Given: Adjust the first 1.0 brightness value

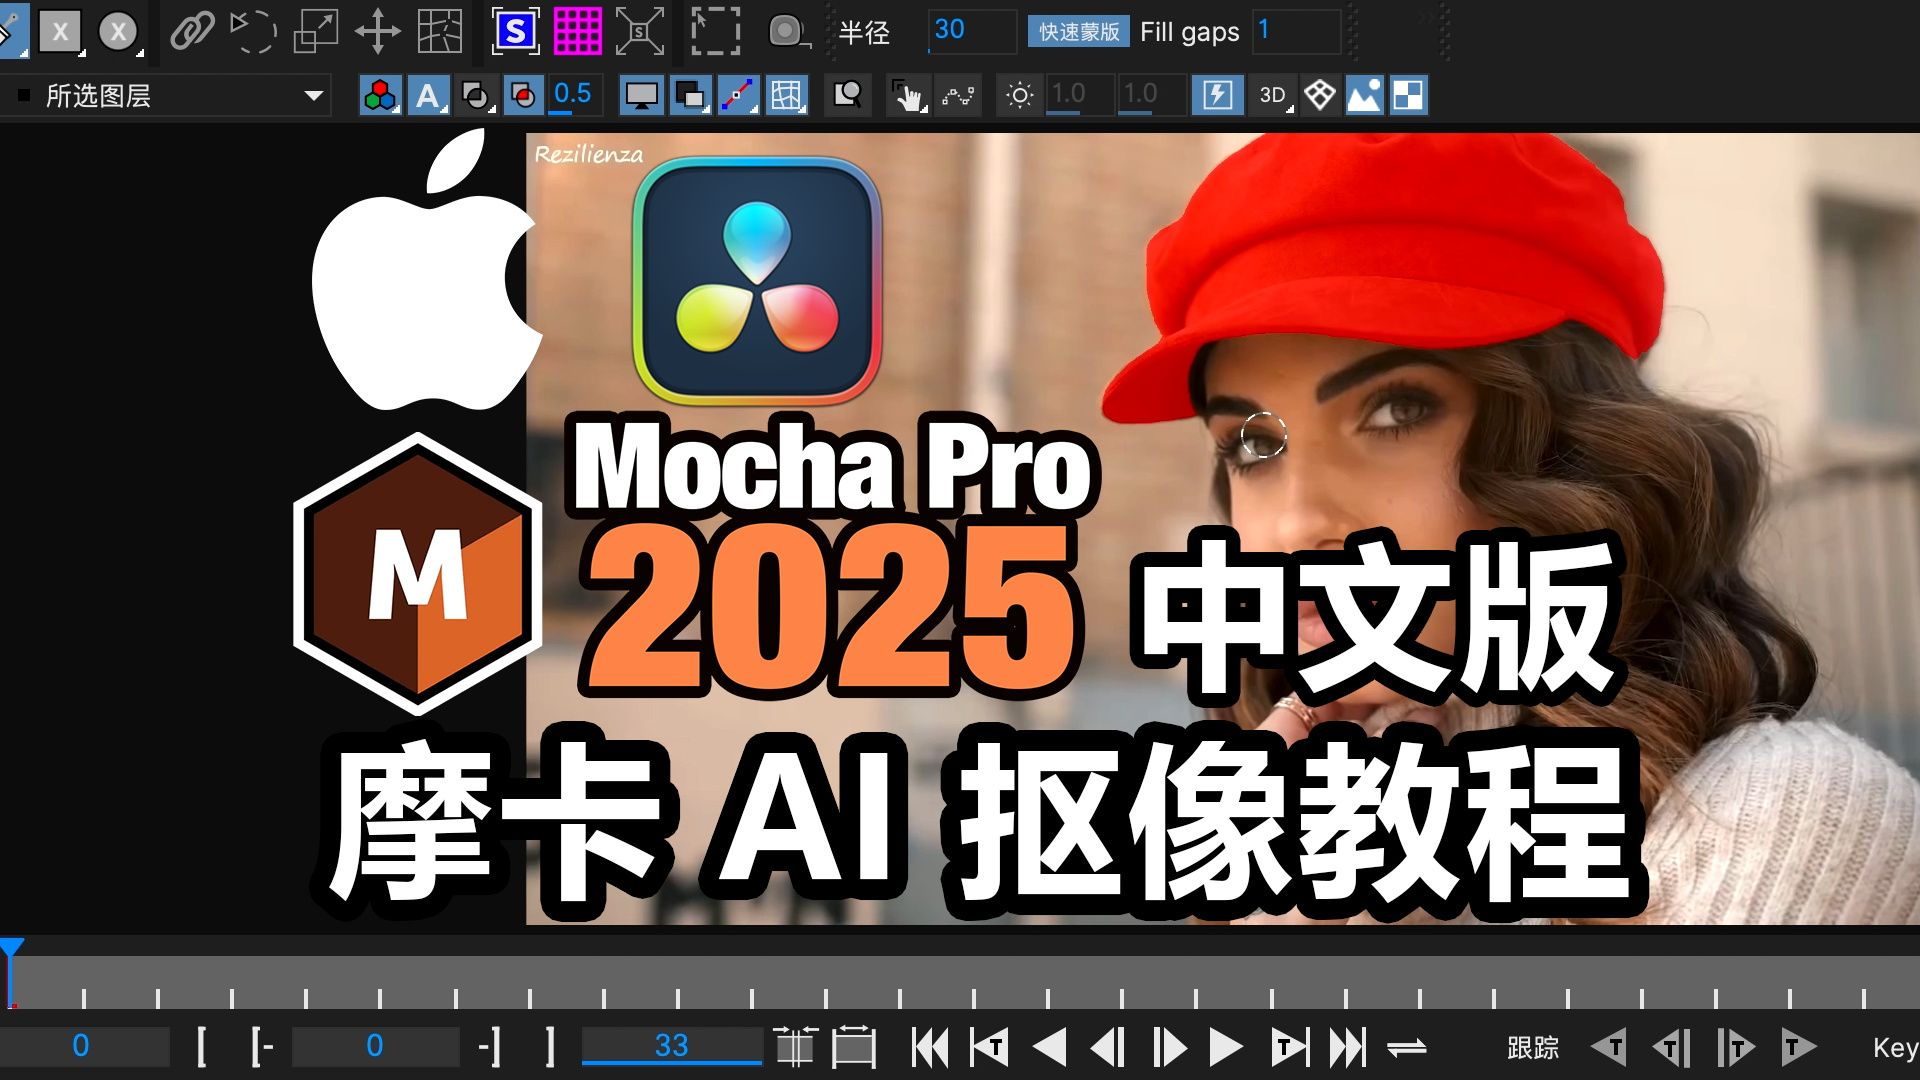Looking at the screenshot, I should 1078,96.
